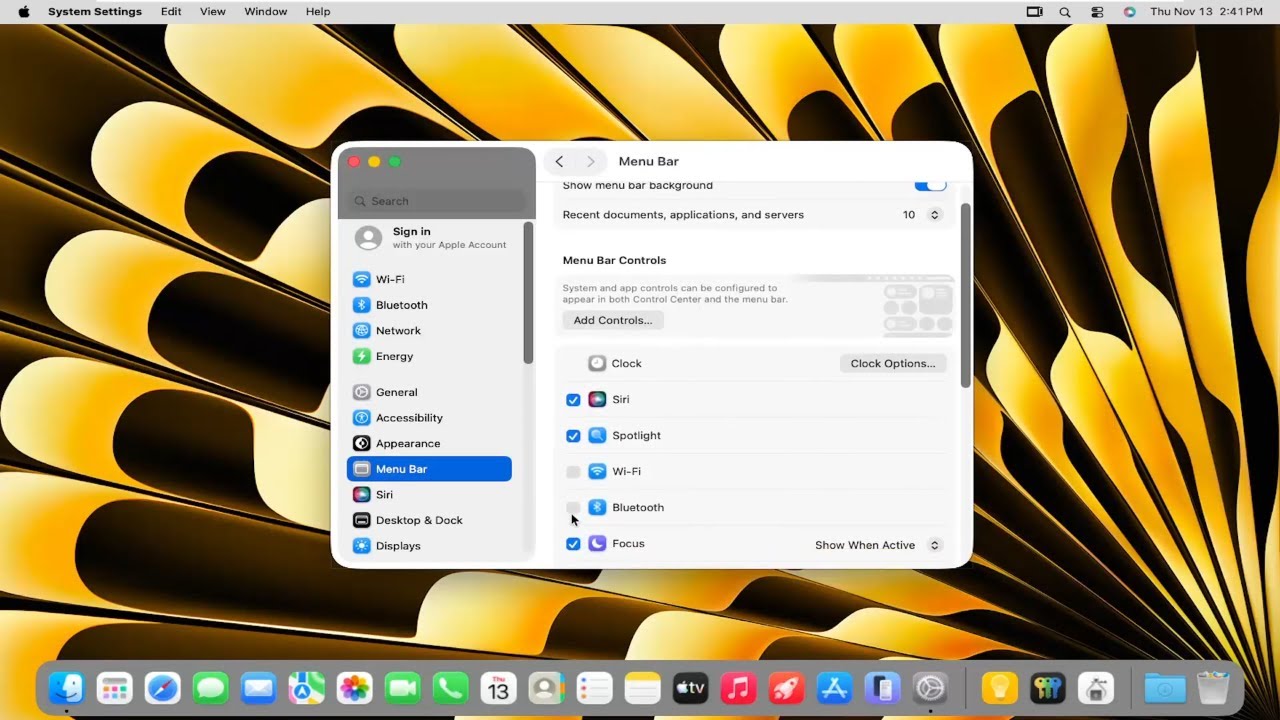Open Photos app in the Dock
The height and width of the screenshot is (720, 1280).
click(x=354, y=688)
